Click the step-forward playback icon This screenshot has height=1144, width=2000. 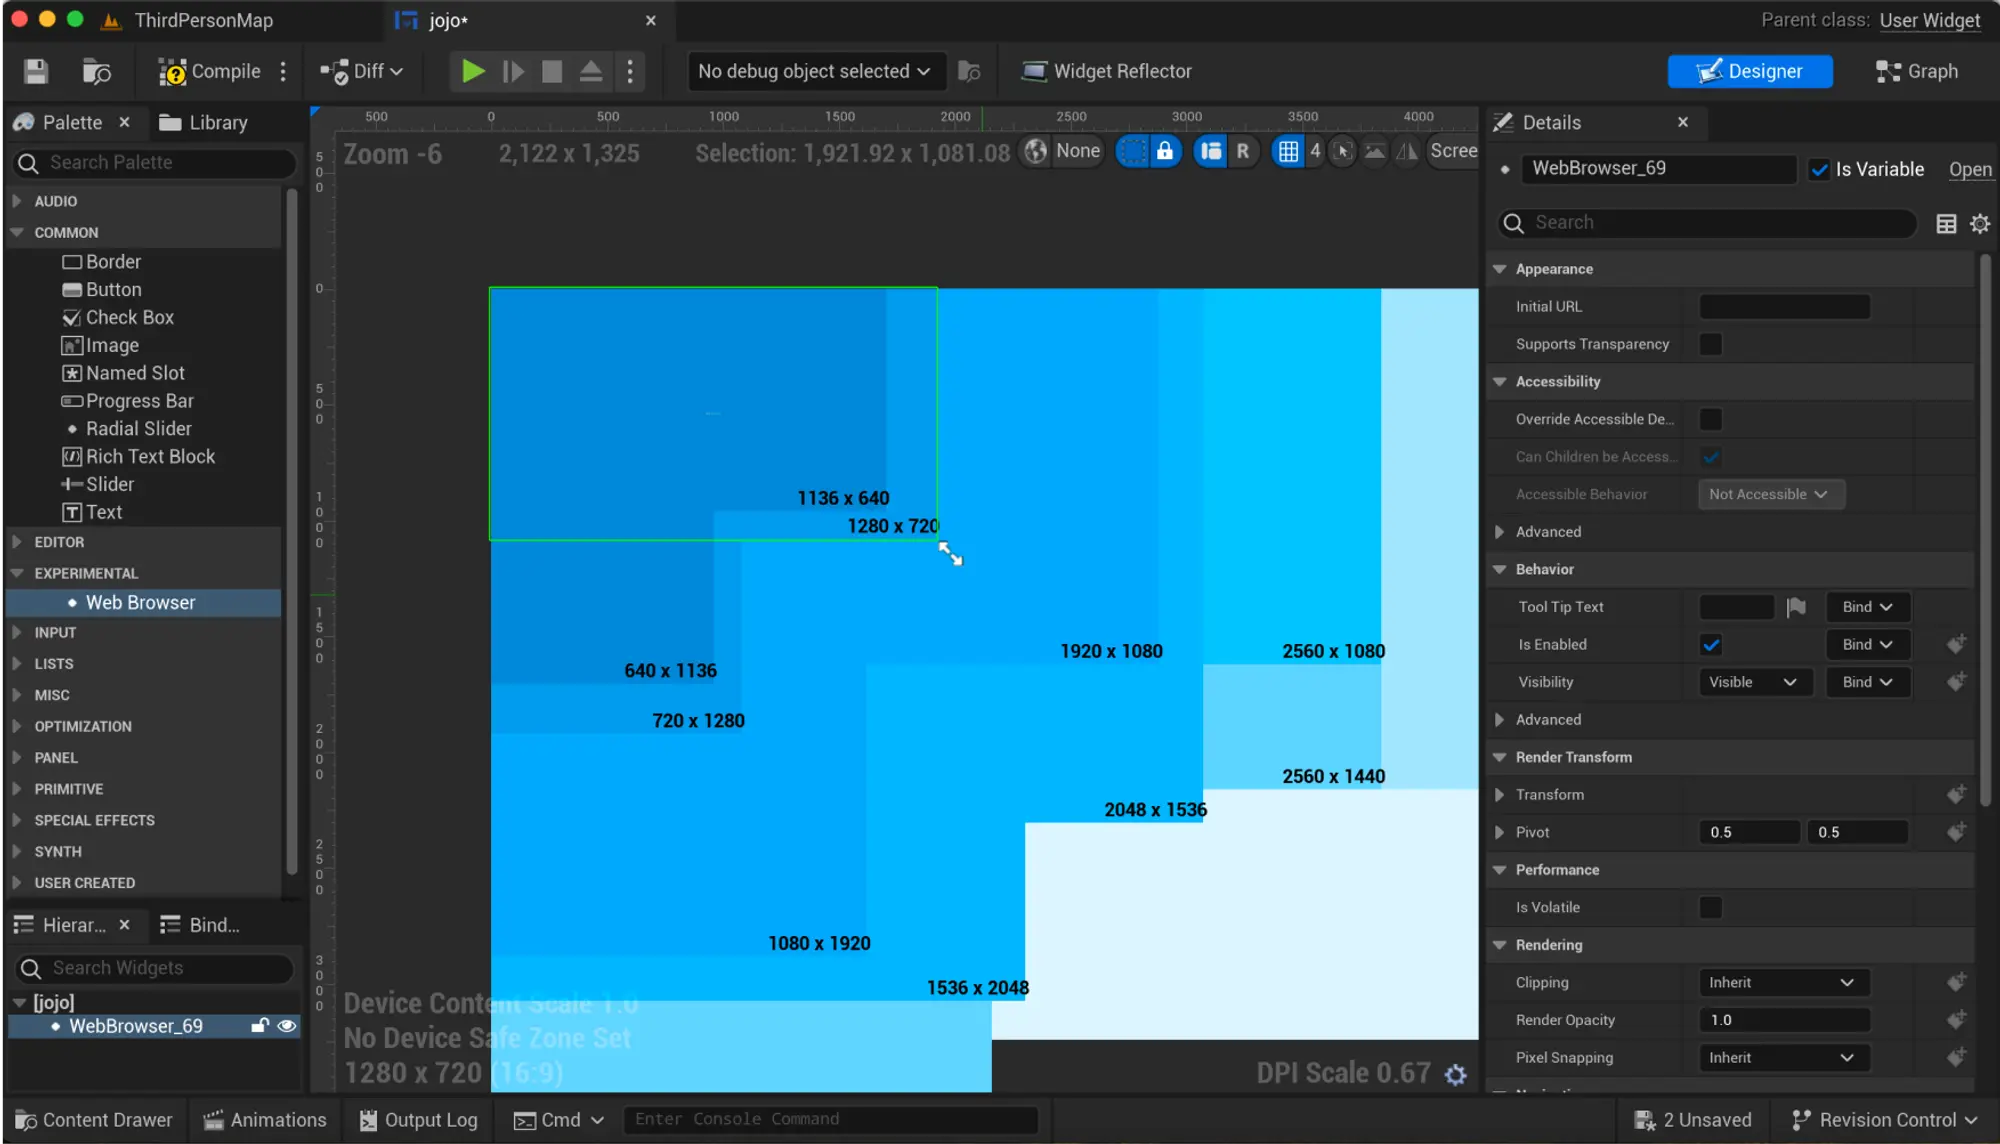pyautogui.click(x=515, y=73)
